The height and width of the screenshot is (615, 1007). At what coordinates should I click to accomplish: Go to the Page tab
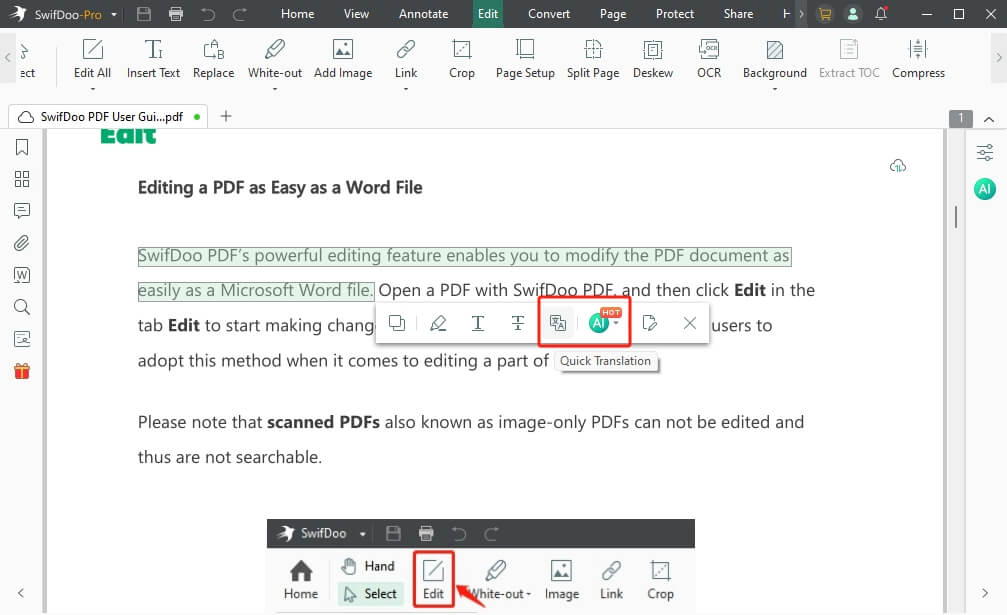point(613,13)
